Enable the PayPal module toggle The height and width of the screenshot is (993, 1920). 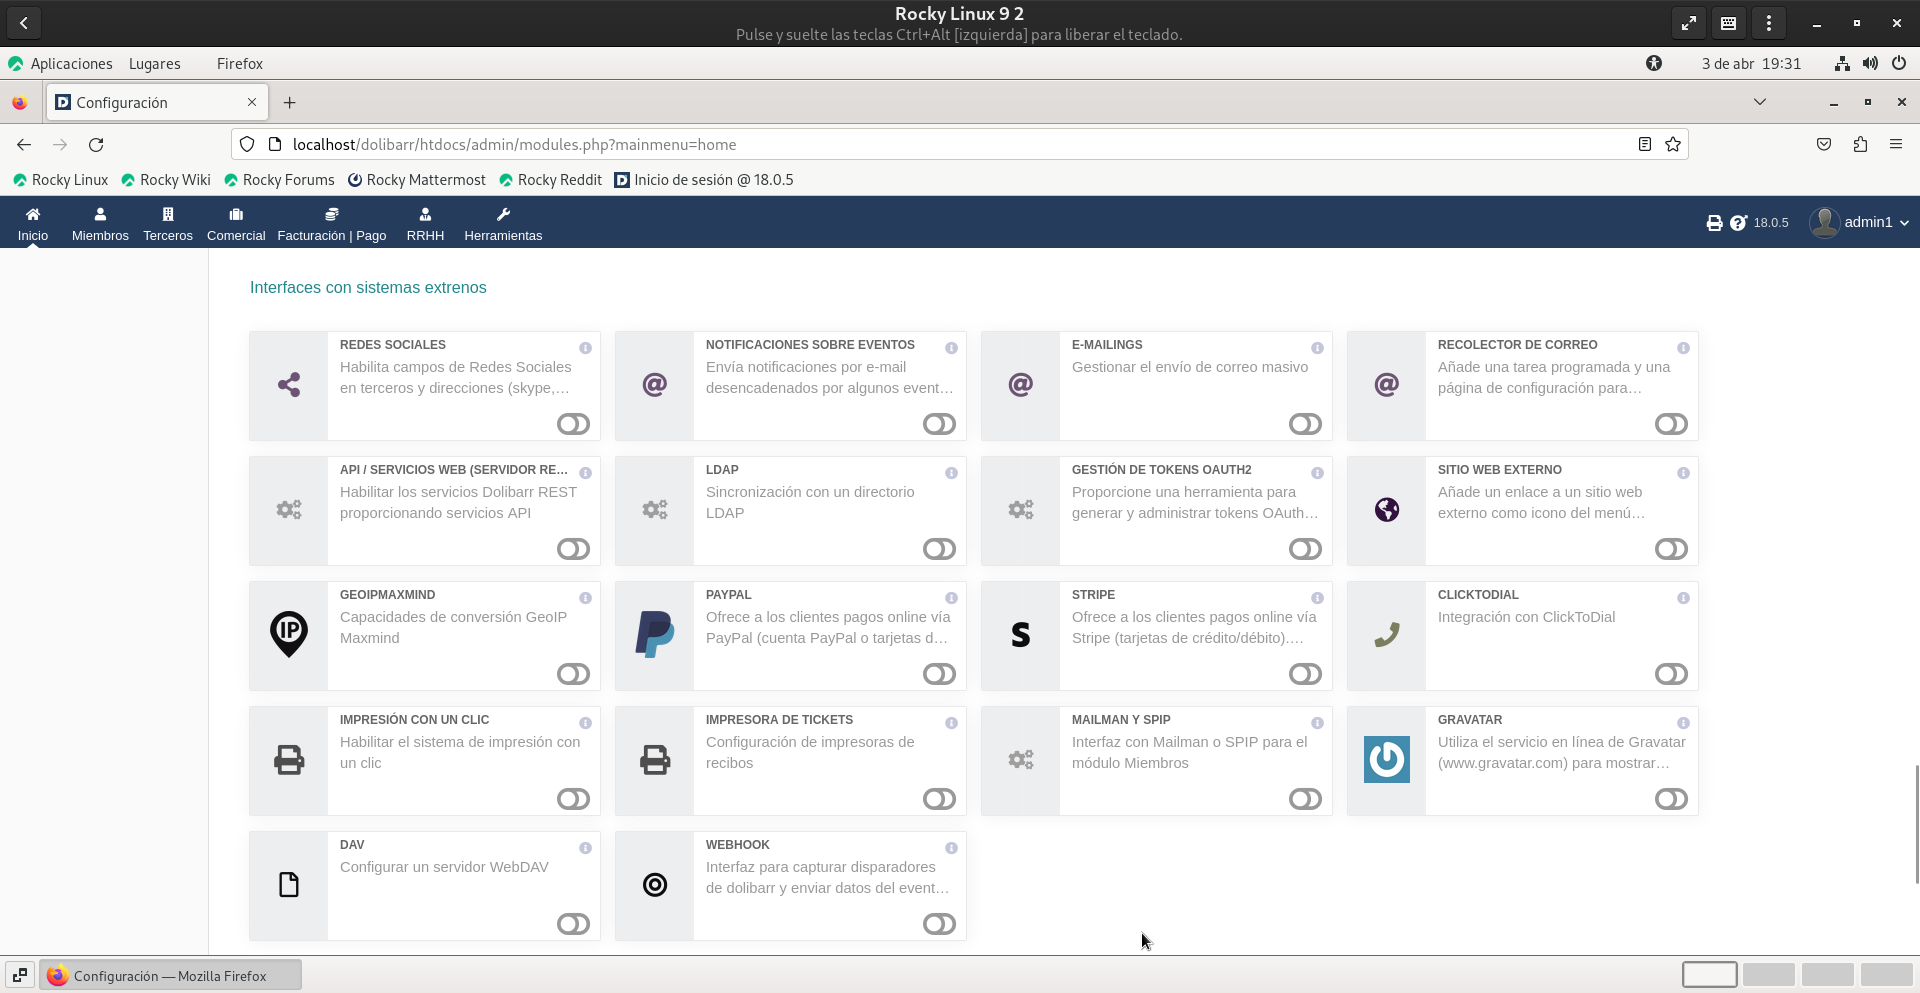939,674
